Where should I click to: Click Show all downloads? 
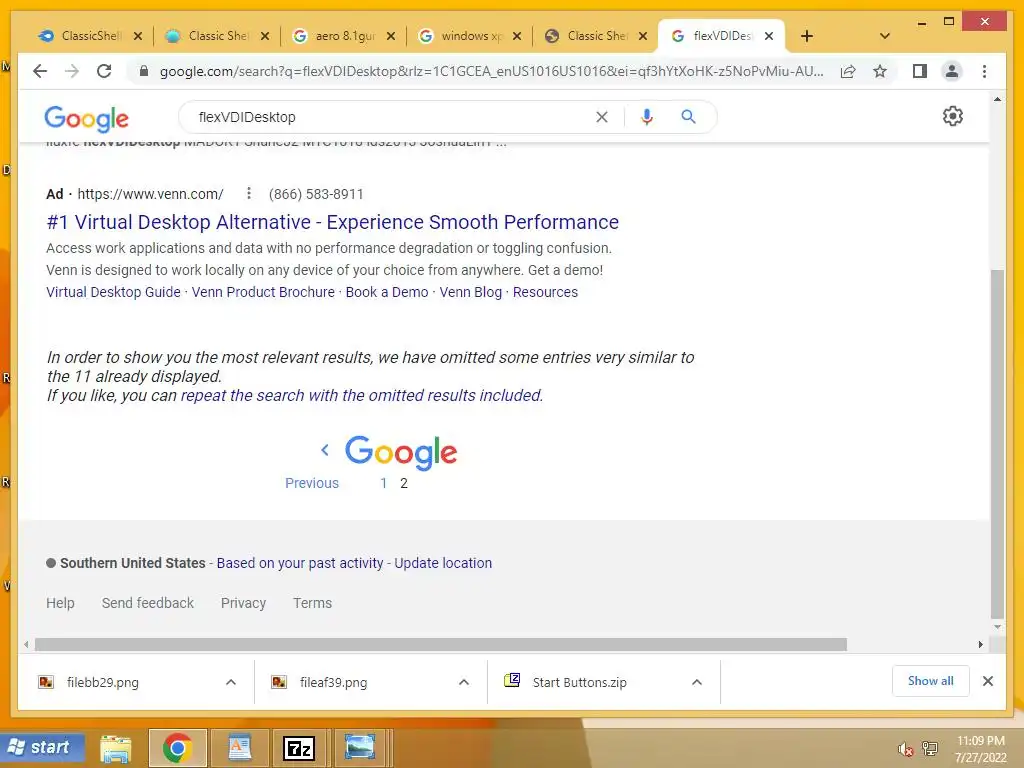coord(930,681)
